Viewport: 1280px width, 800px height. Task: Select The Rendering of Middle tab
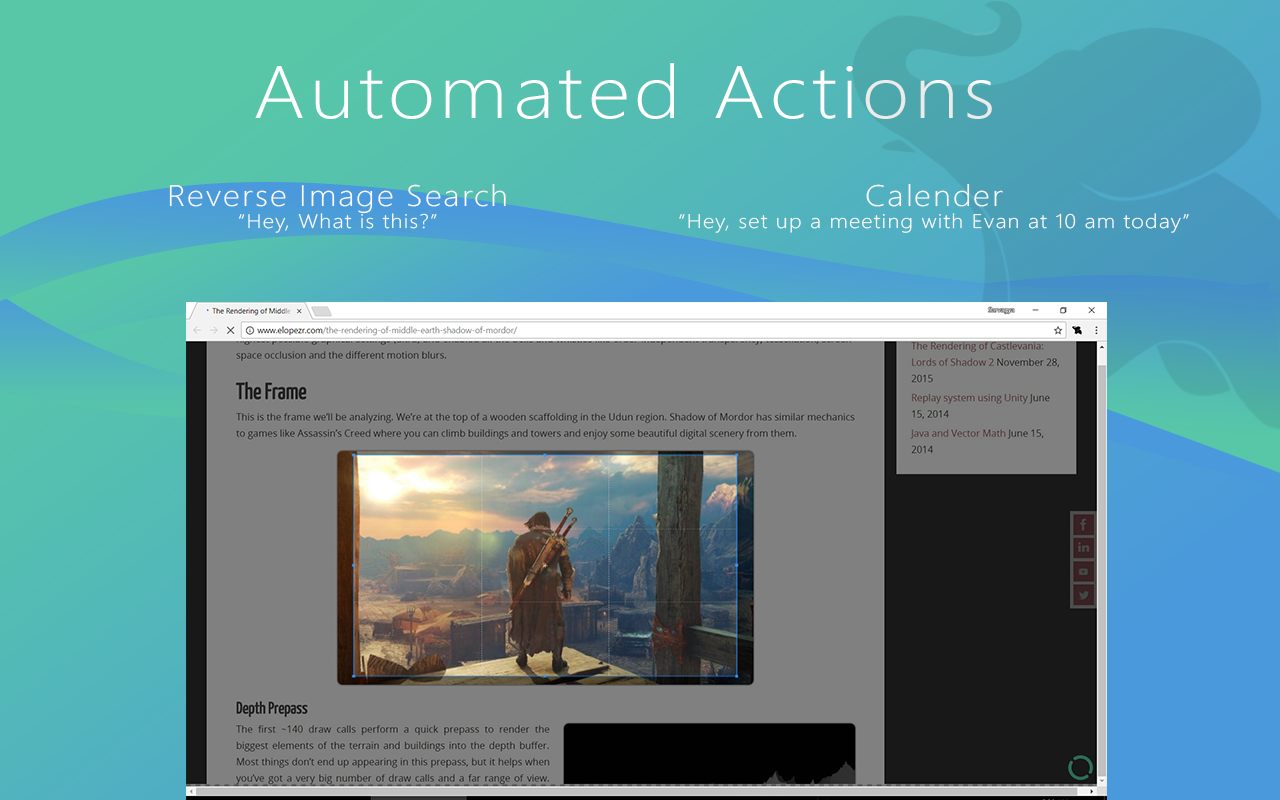click(x=248, y=311)
